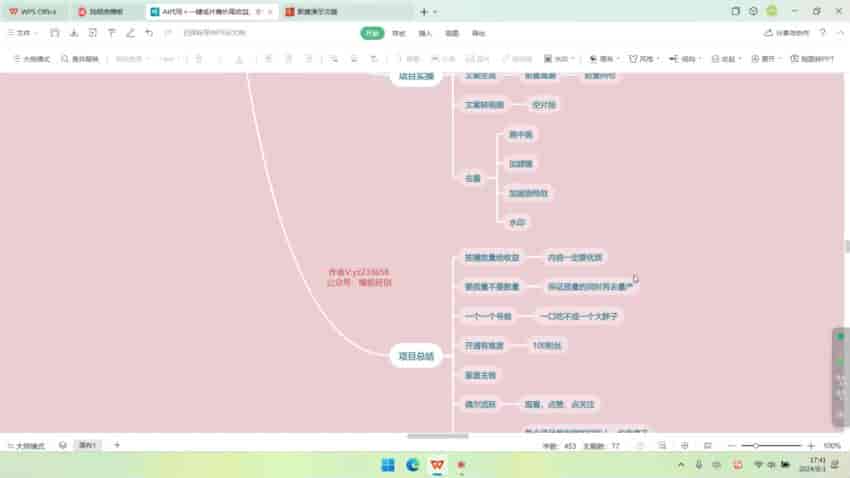850x478 pixels.
Task: Open the font size dropdown
Action: (169, 59)
